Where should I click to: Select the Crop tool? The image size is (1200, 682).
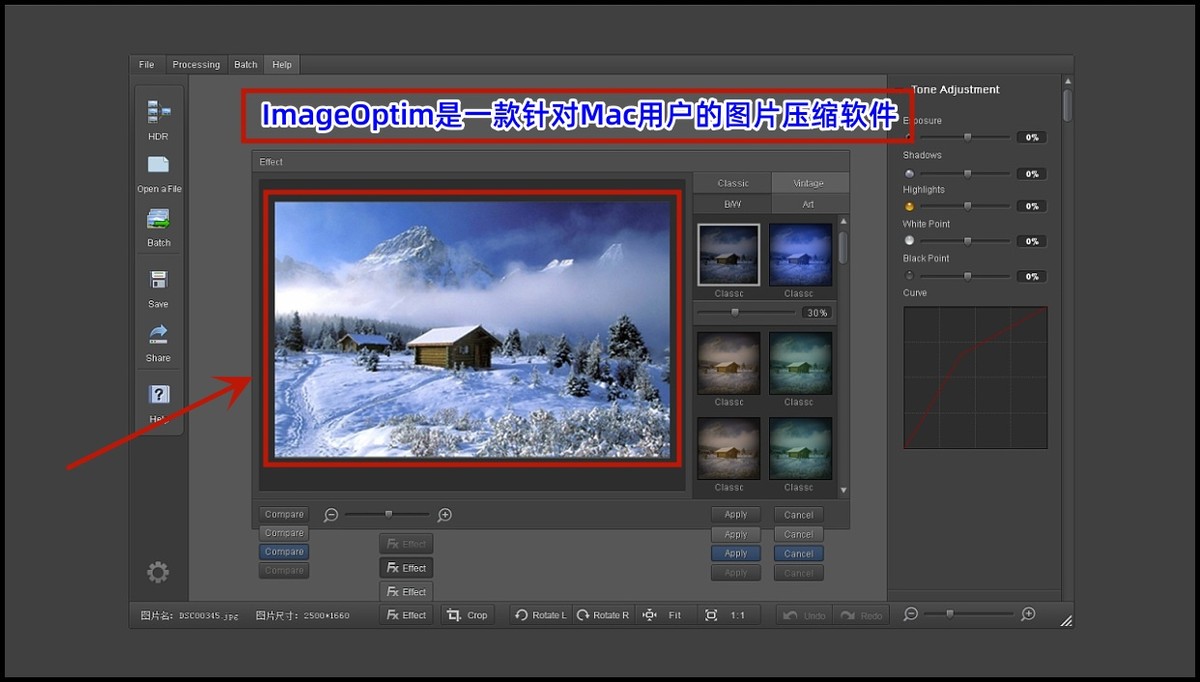467,615
